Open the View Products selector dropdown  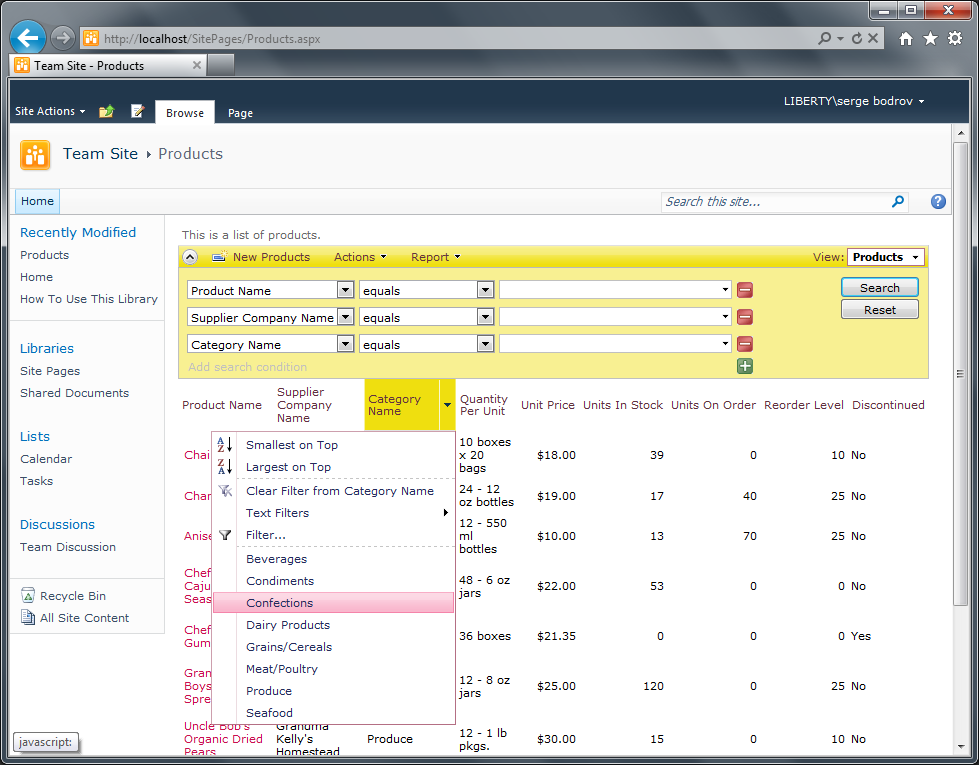tap(885, 257)
